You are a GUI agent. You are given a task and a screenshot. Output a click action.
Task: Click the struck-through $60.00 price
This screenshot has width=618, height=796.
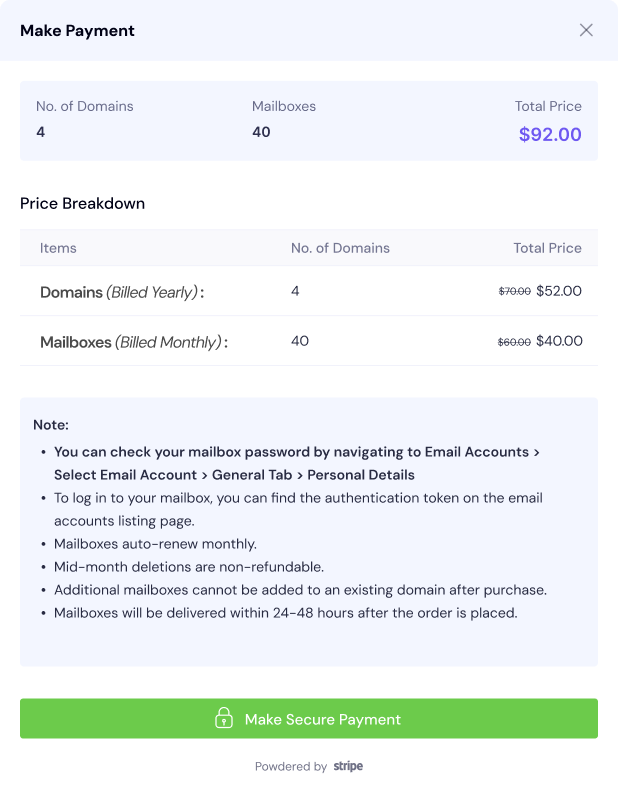coord(514,342)
